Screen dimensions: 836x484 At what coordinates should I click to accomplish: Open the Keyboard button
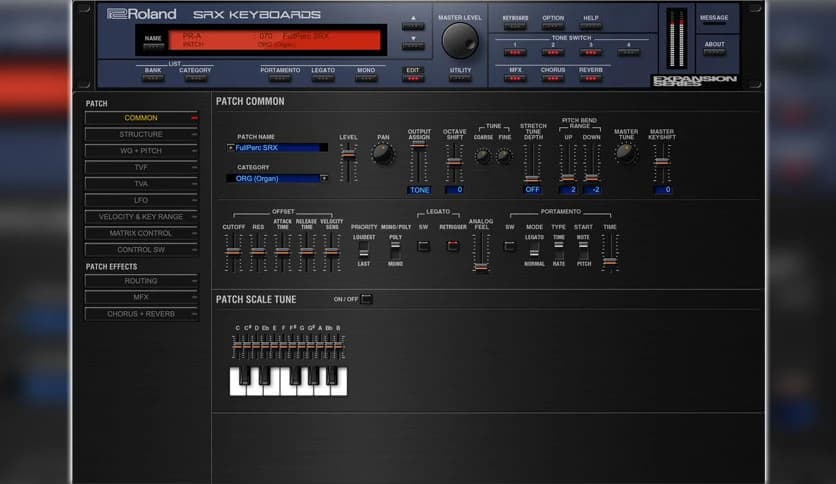pos(515,26)
